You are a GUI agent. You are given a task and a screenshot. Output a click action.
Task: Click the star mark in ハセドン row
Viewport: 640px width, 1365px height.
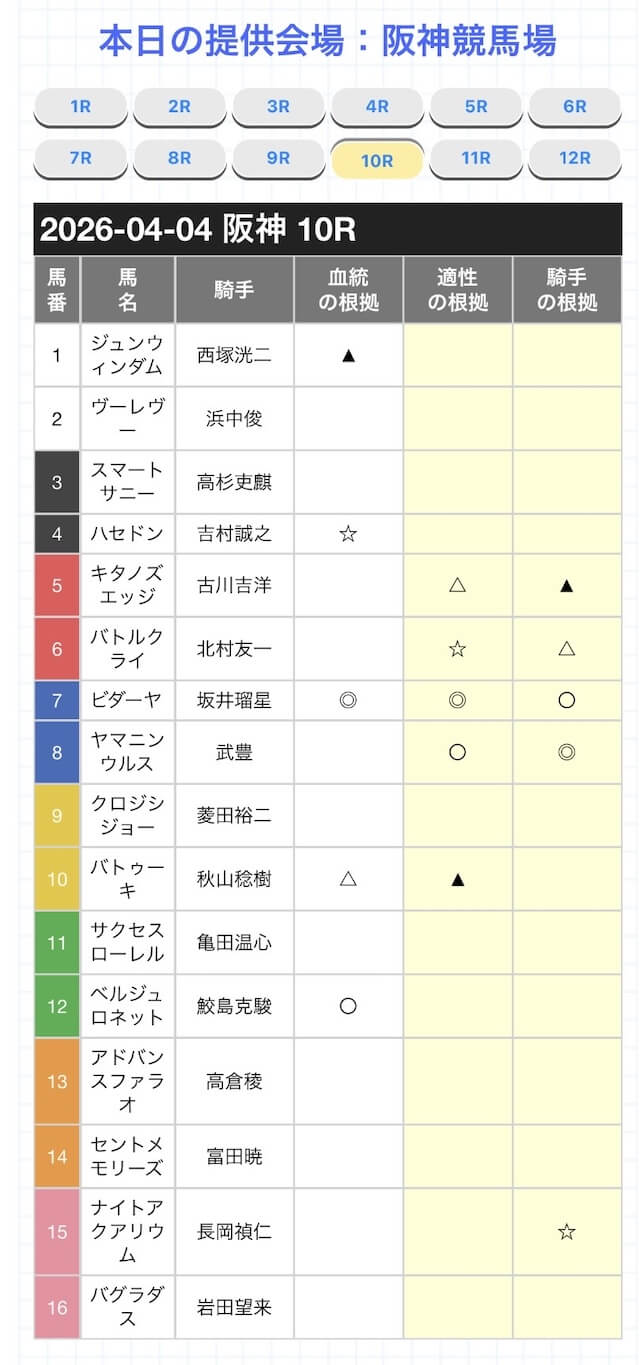(348, 534)
